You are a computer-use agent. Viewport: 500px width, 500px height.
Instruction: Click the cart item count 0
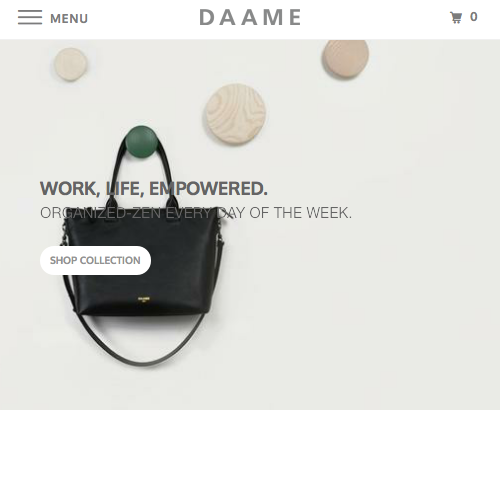pos(474,17)
